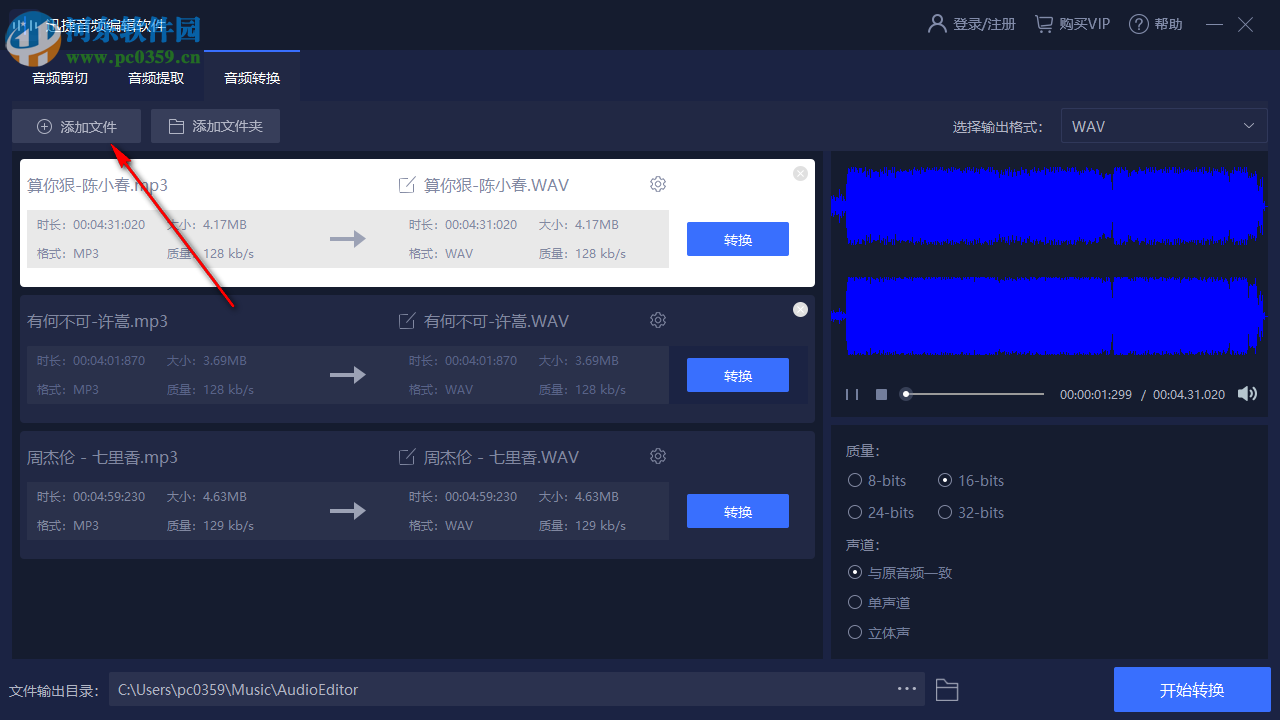Convert 有何不可-许嵩.mp3 to WAV
This screenshot has width=1280, height=720.
[x=737, y=374]
